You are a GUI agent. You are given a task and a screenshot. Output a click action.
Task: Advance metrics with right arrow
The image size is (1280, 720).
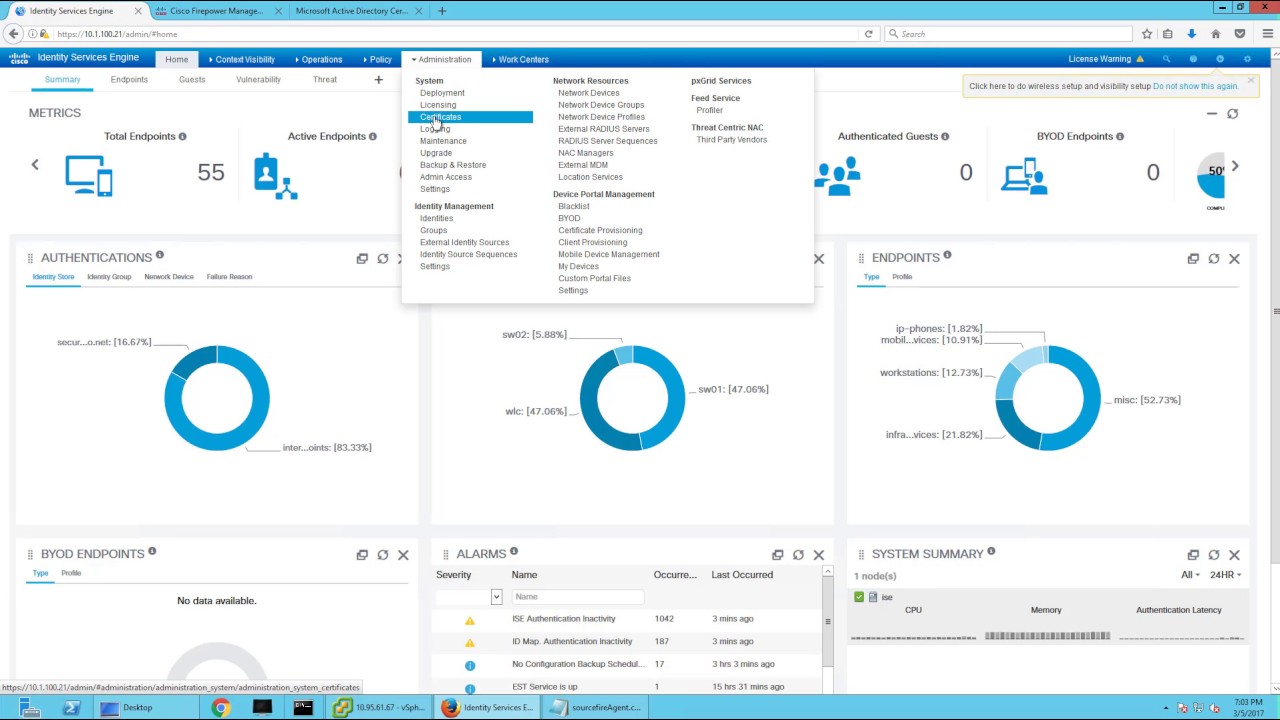1235,166
